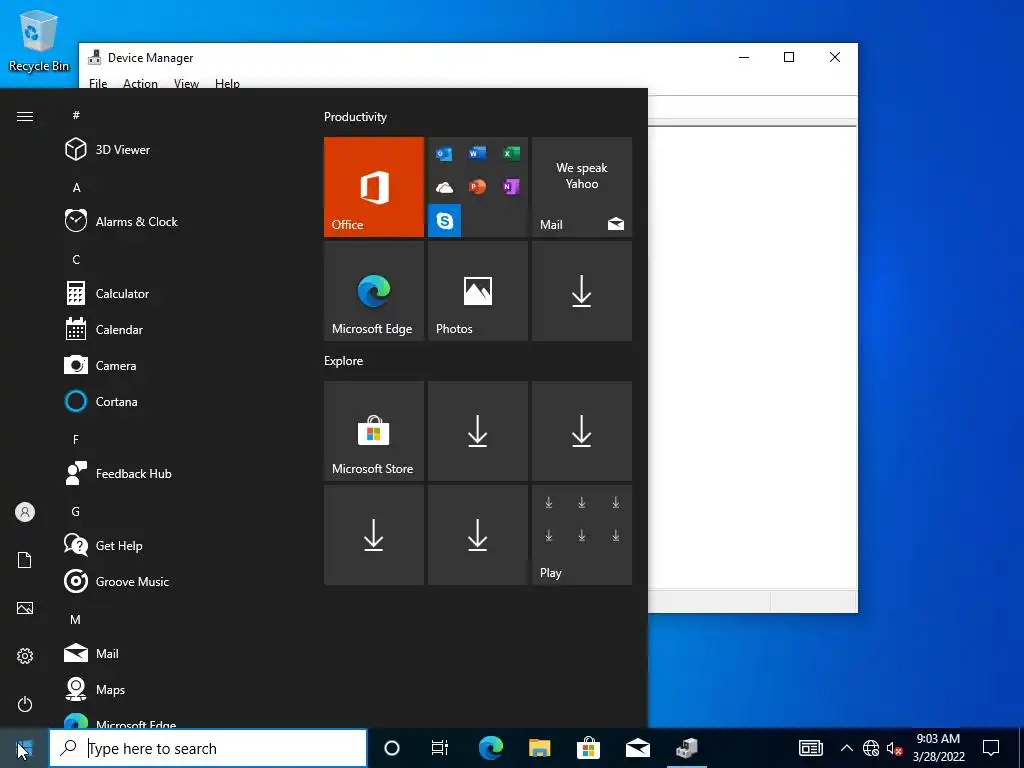The width and height of the screenshot is (1024, 768).
Task: Launch Skype from the Office apps tile
Action: tap(445, 221)
